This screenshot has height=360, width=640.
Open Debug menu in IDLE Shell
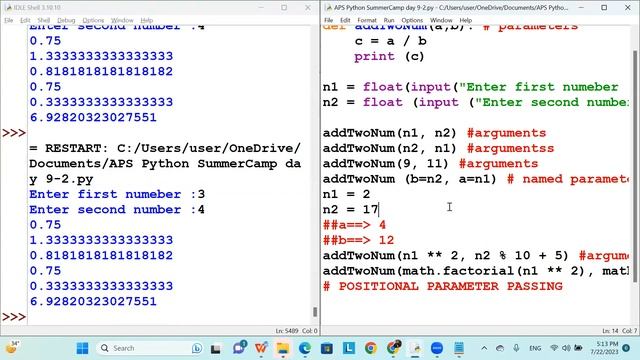66,20
